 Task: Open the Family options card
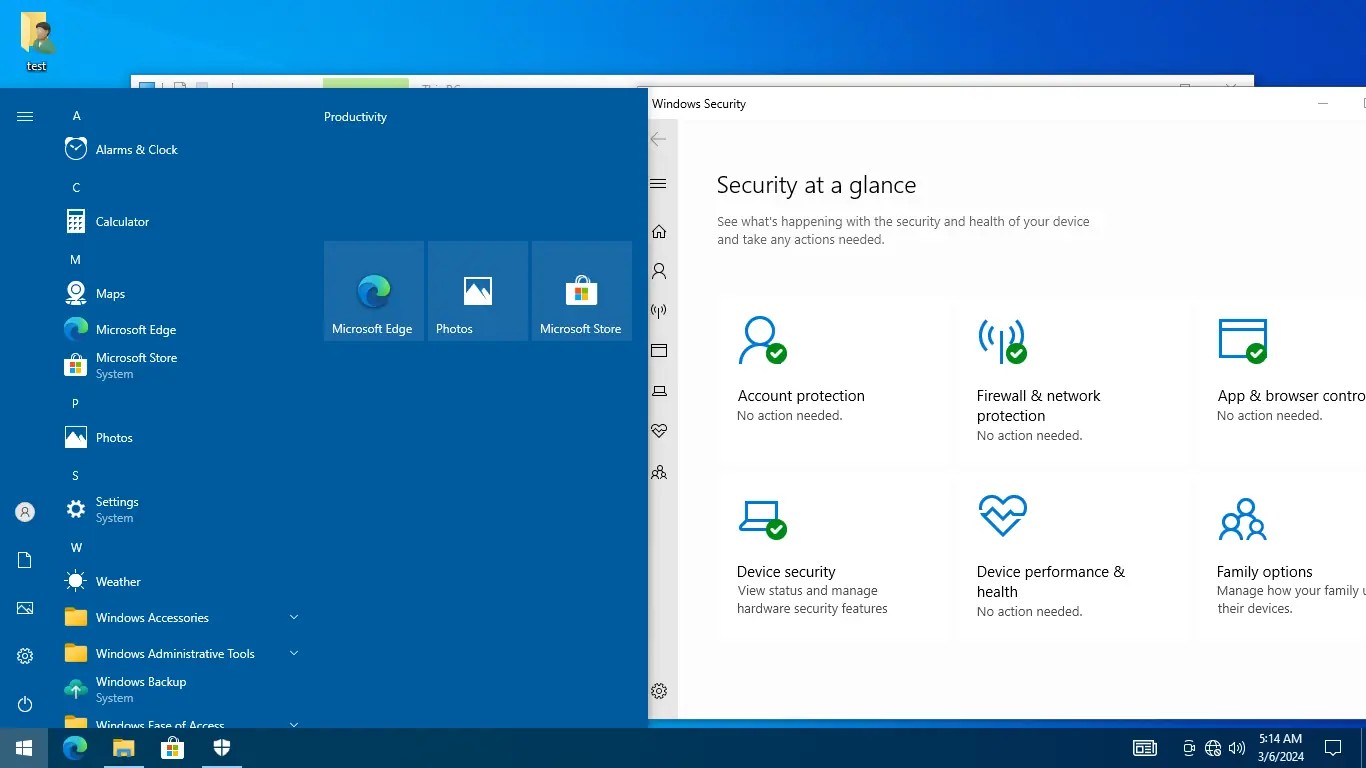coord(1283,556)
